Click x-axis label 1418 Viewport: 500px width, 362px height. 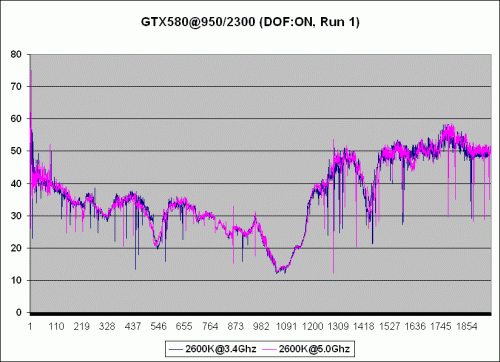tap(364, 326)
